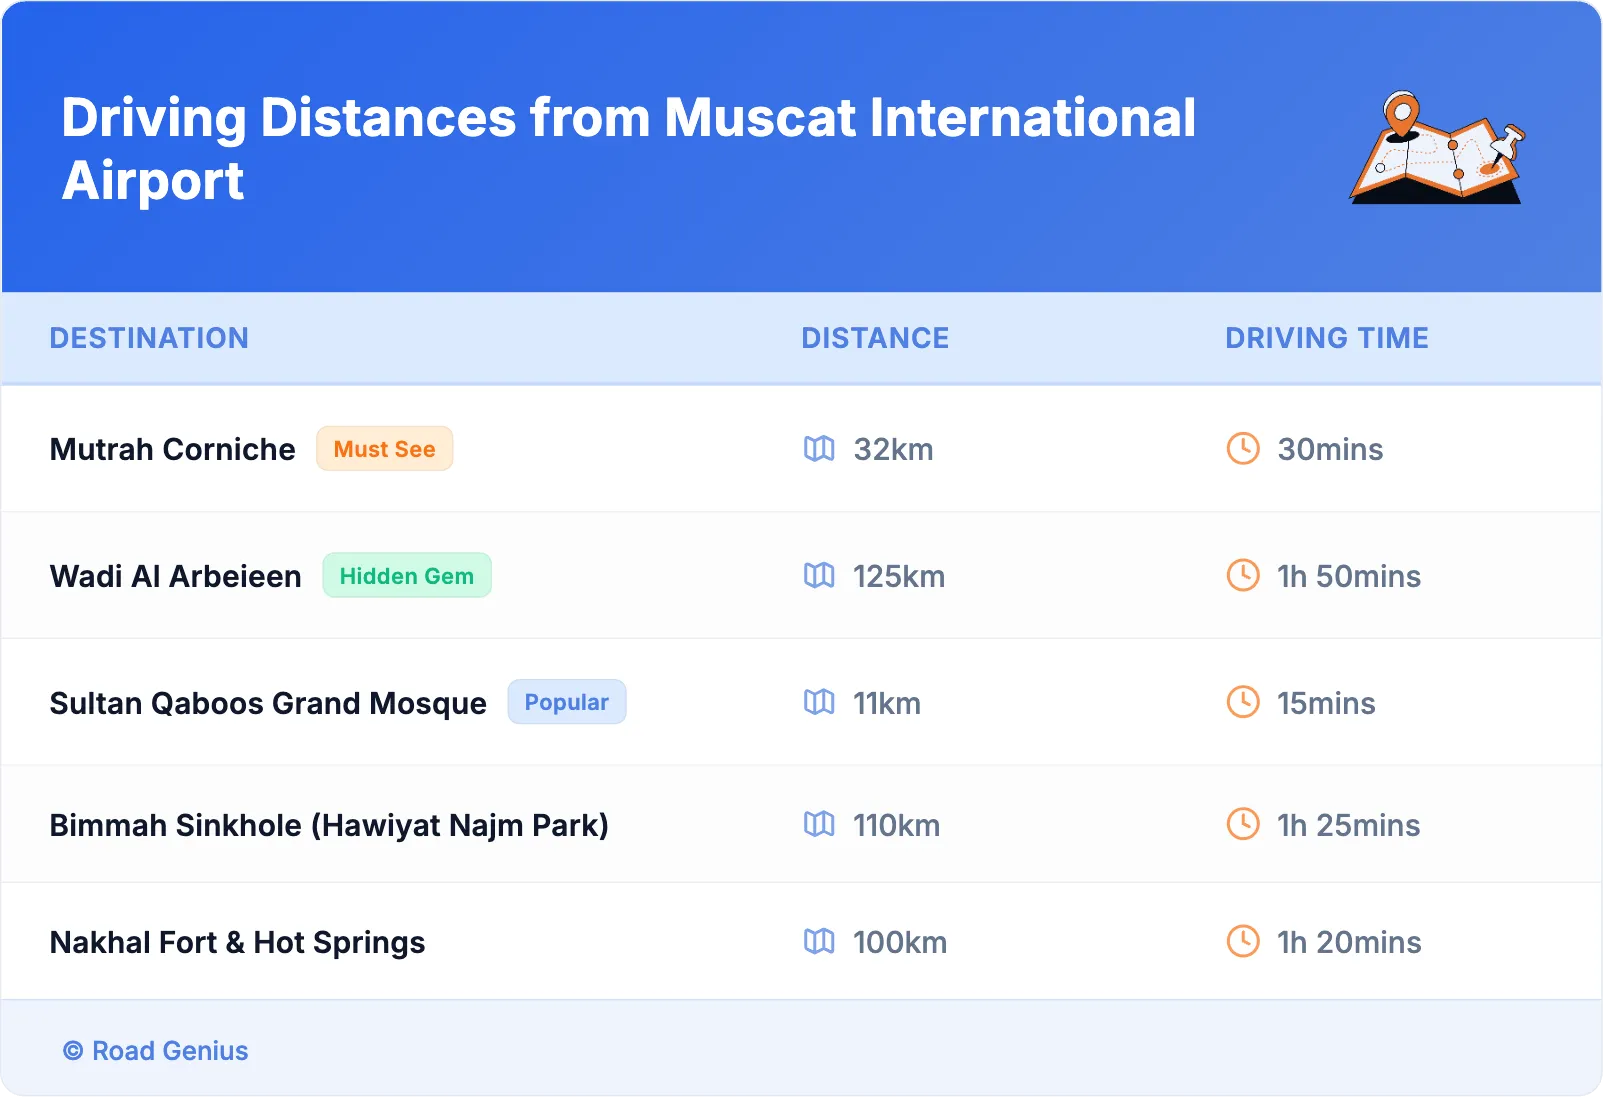1604x1098 pixels.
Task: Click the clock icon beside 15mins
Action: 1243,703
